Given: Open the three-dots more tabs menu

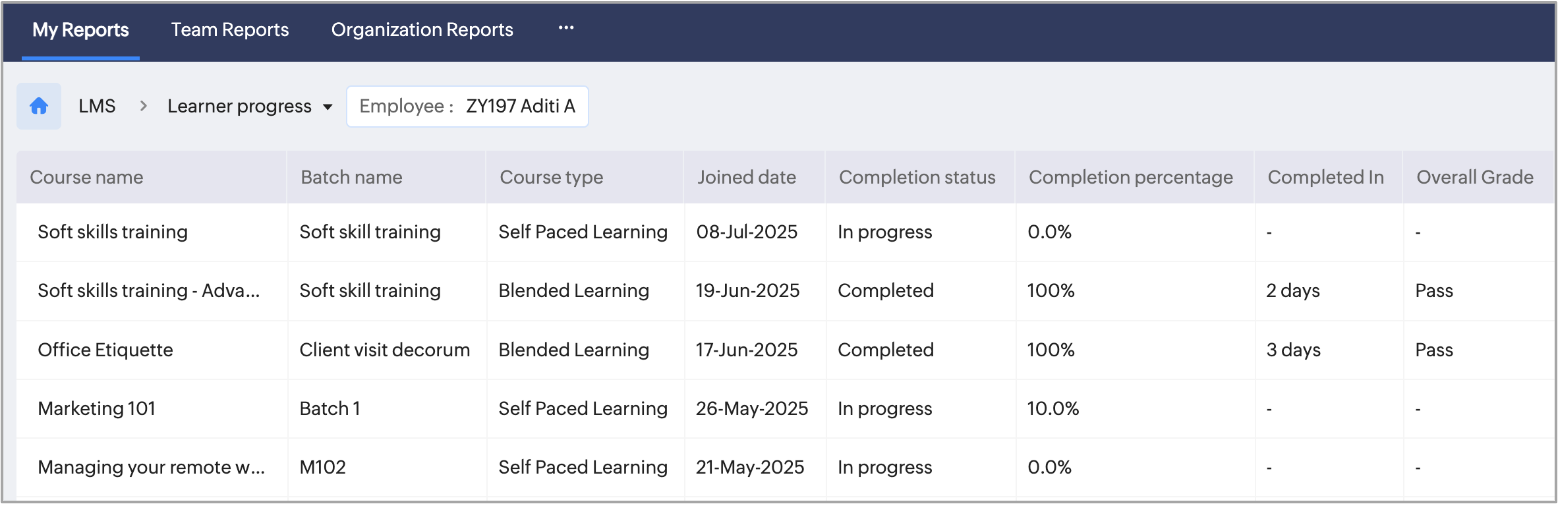Looking at the screenshot, I should tap(566, 29).
